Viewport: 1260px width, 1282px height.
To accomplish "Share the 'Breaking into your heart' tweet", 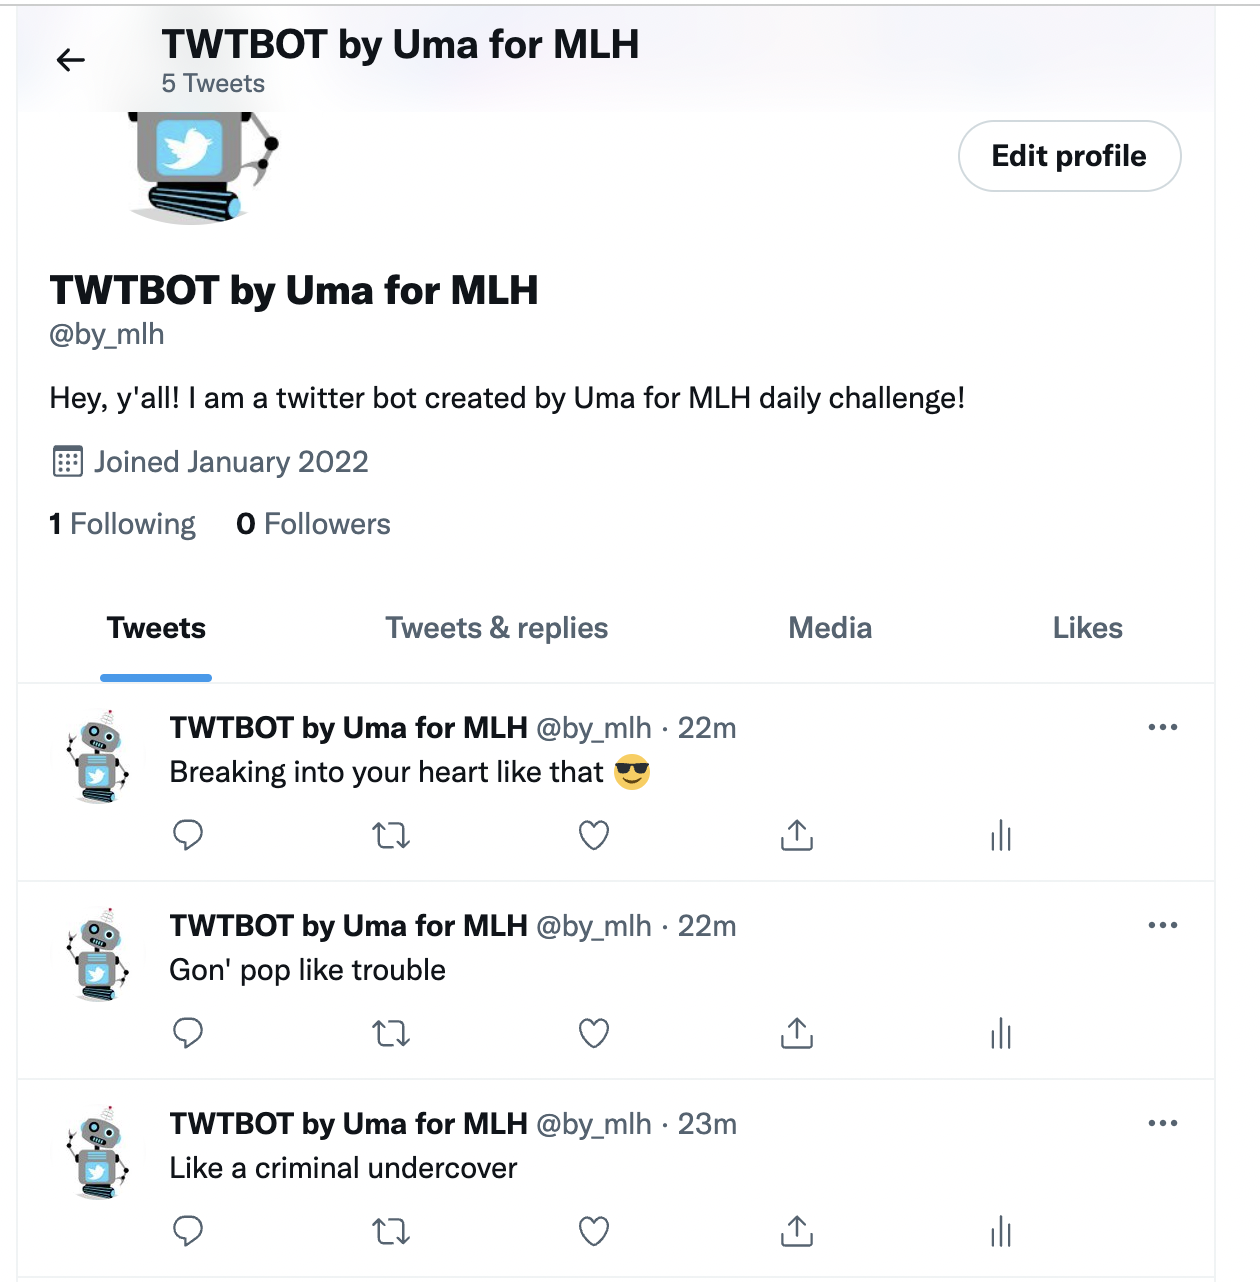I will (x=797, y=834).
